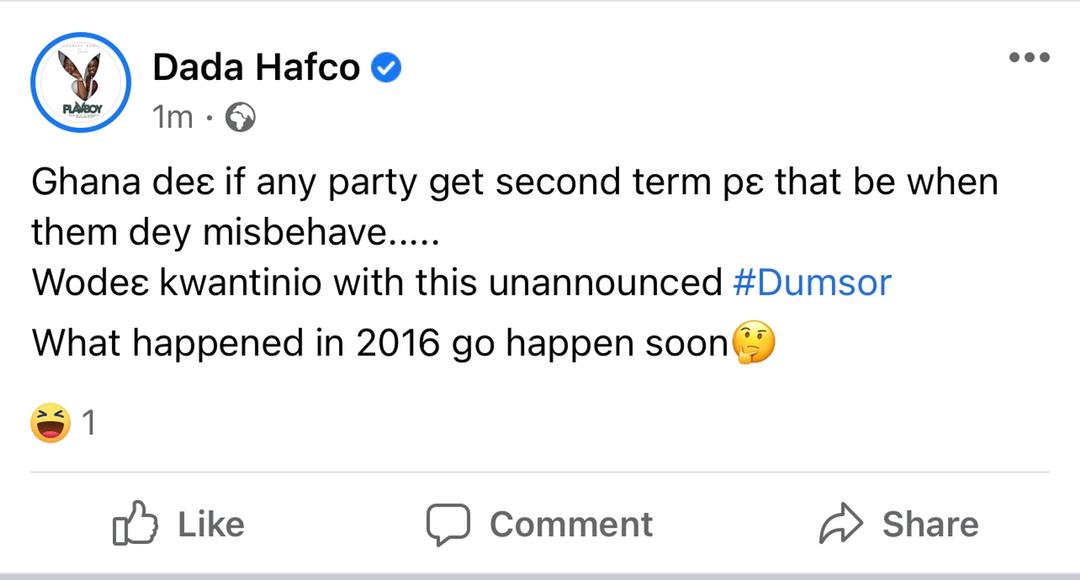The image size is (1080, 580).
Task: Click the thinking face emoji in post
Action: [x=754, y=342]
